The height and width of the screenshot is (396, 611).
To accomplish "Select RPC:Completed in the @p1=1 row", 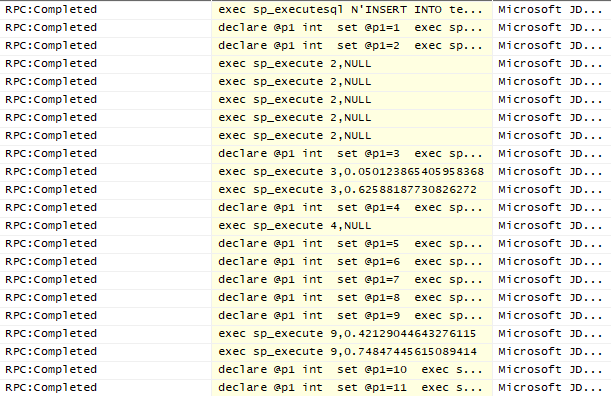I will point(51,28).
